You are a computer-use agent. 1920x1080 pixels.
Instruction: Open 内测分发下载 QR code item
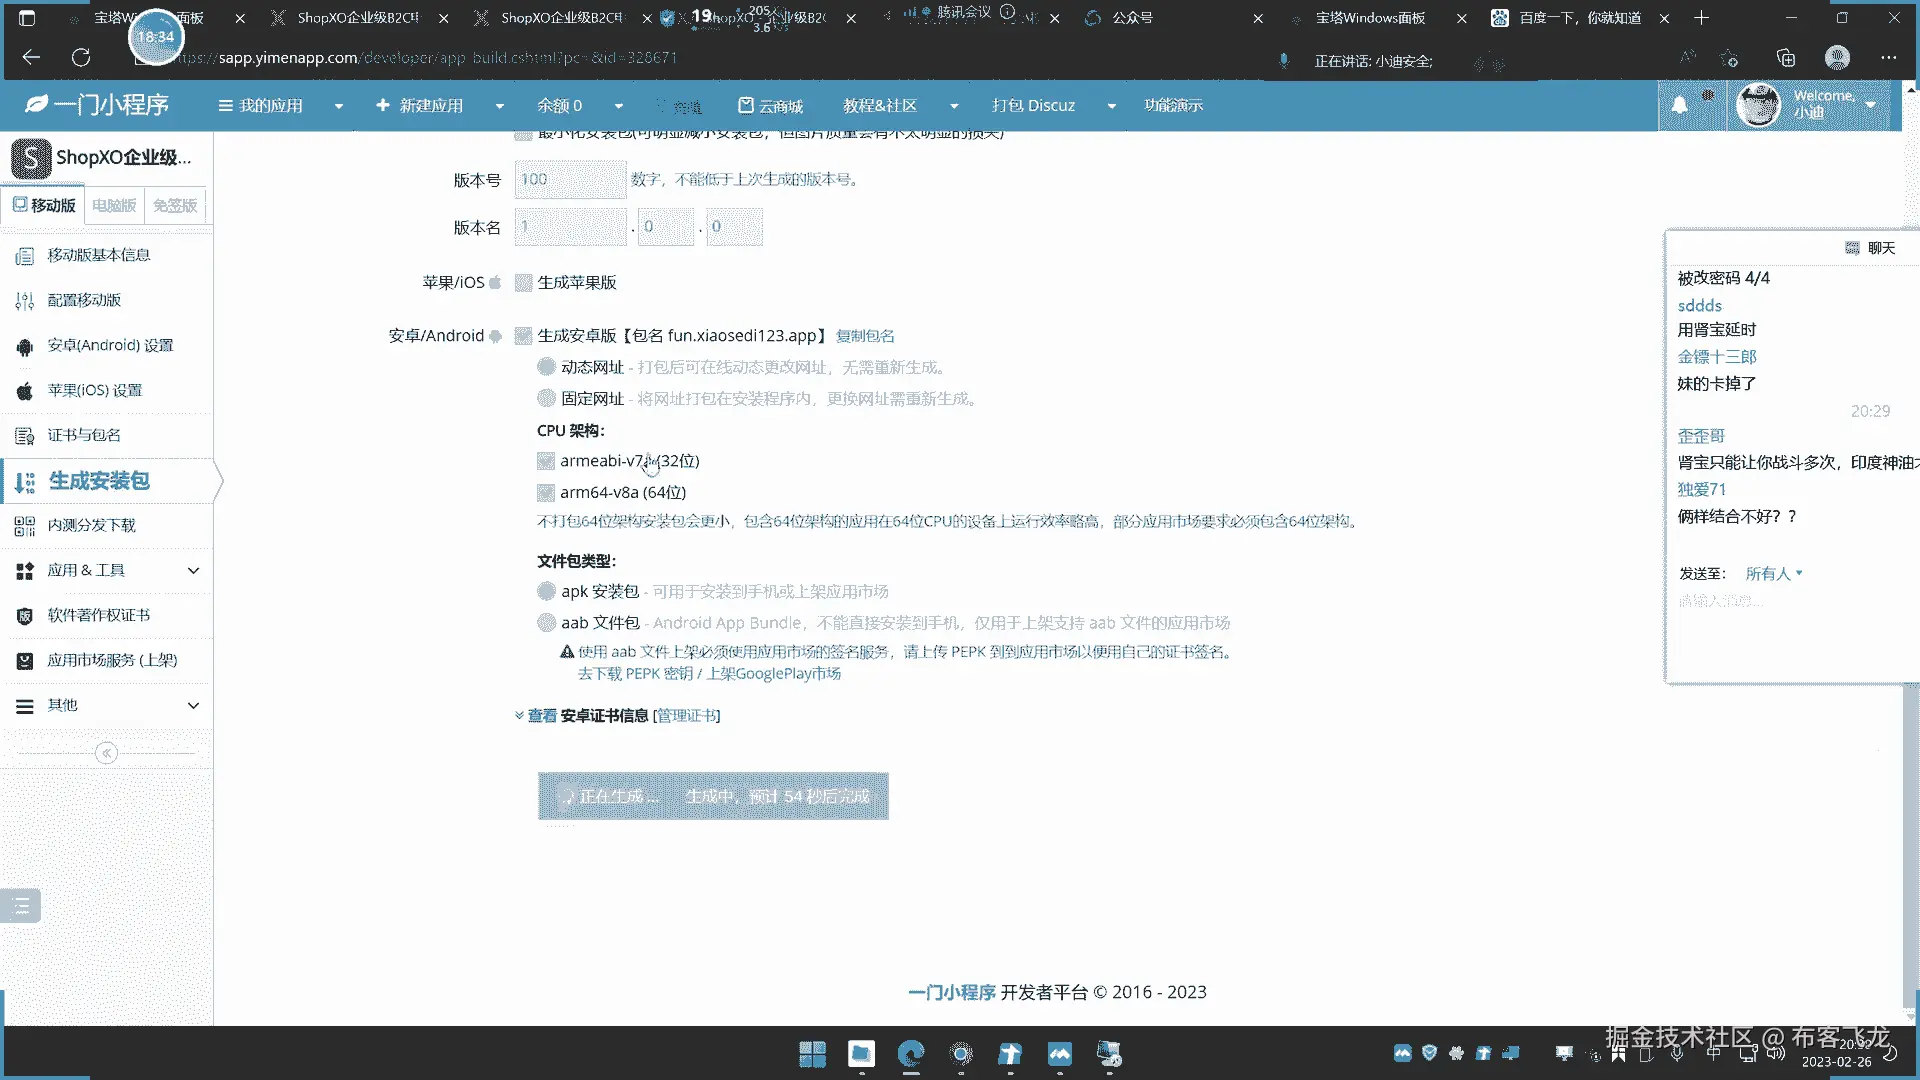coord(91,525)
